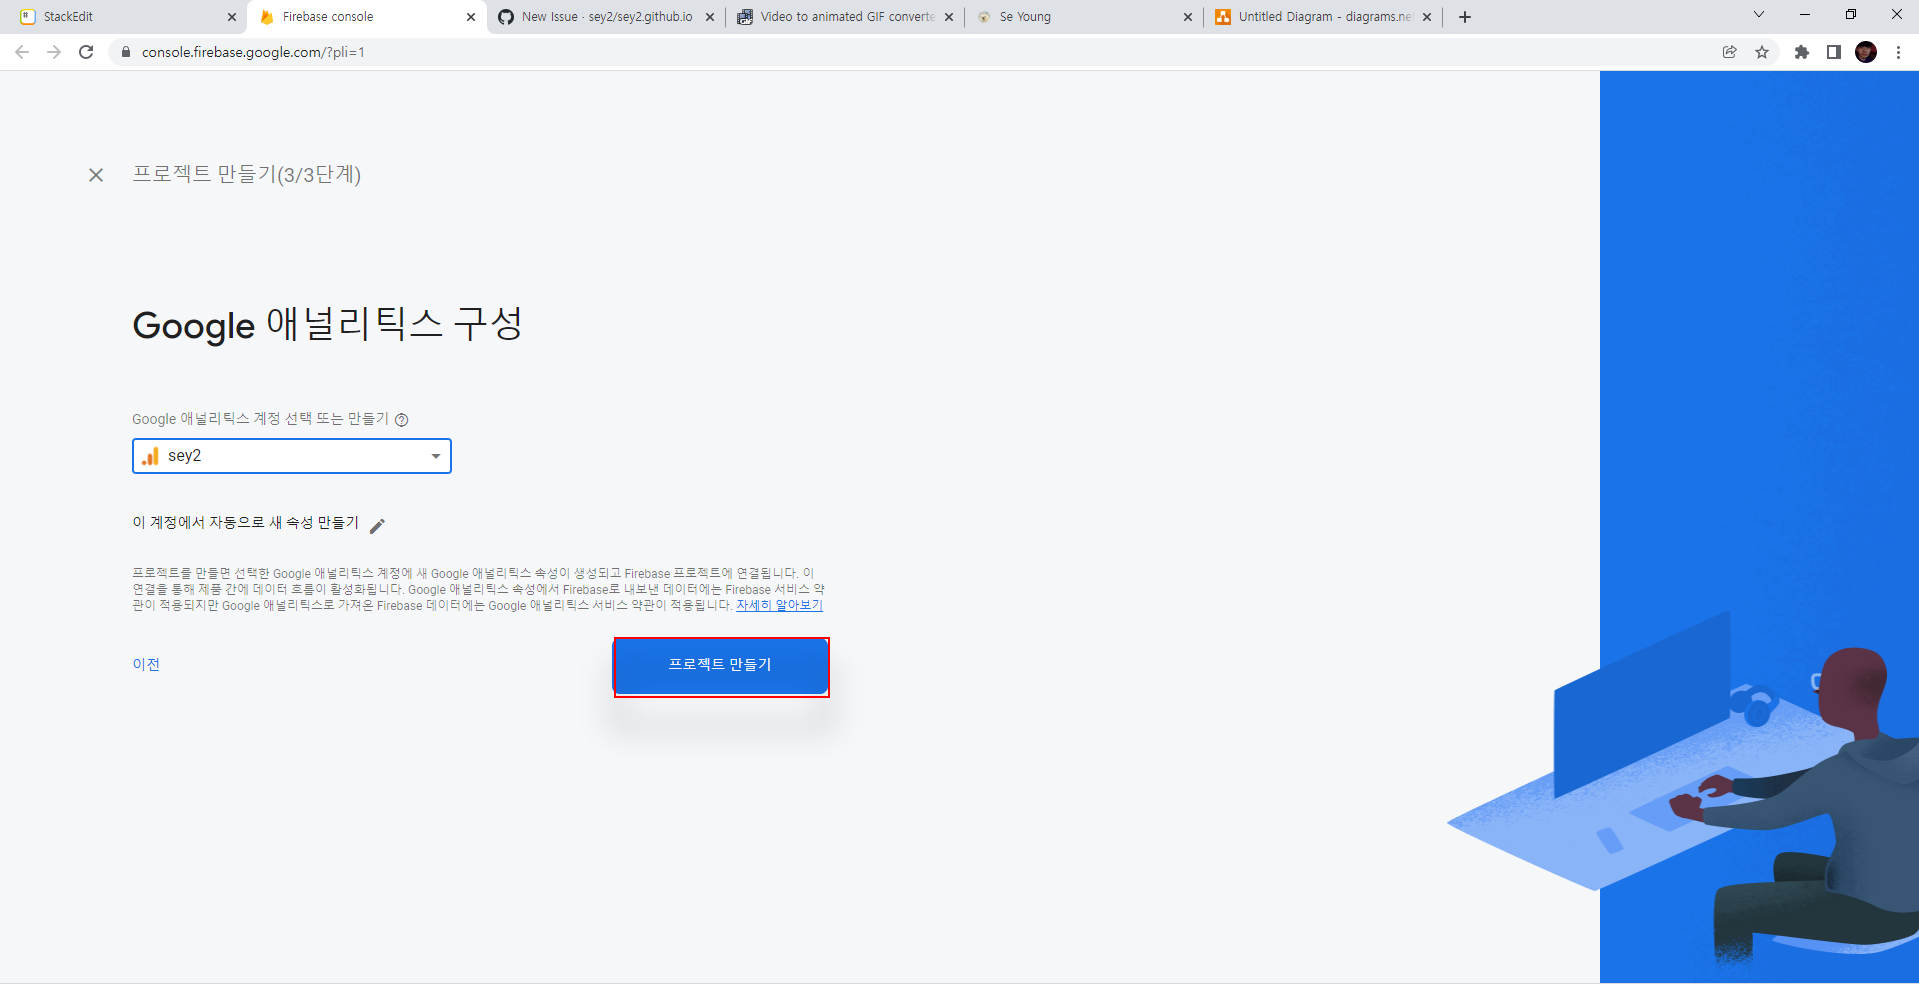1919x985 pixels.
Task: Open the Chrome profile avatar
Action: tap(1866, 52)
